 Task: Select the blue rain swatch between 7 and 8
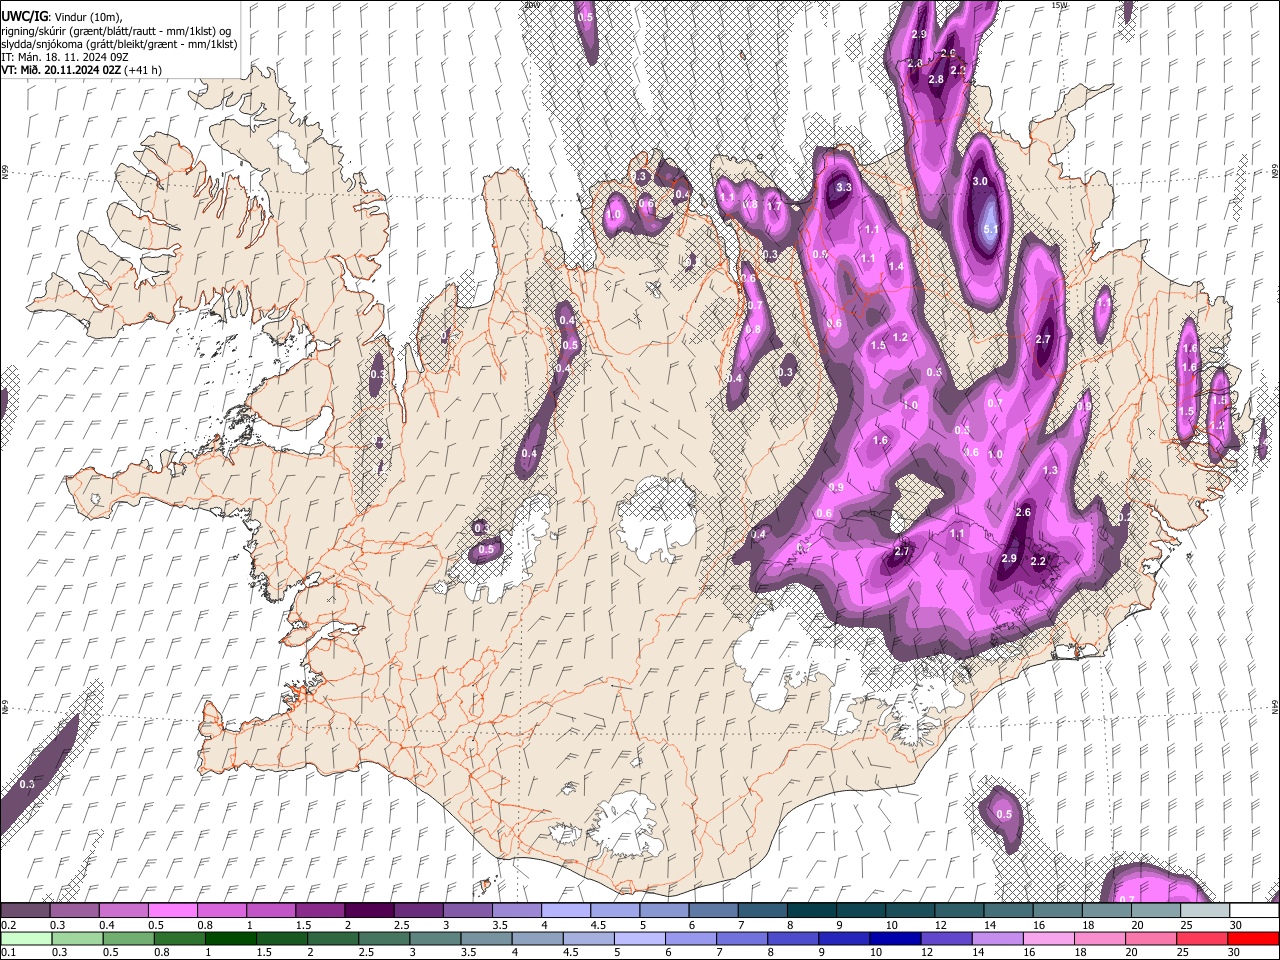[x=742, y=939]
